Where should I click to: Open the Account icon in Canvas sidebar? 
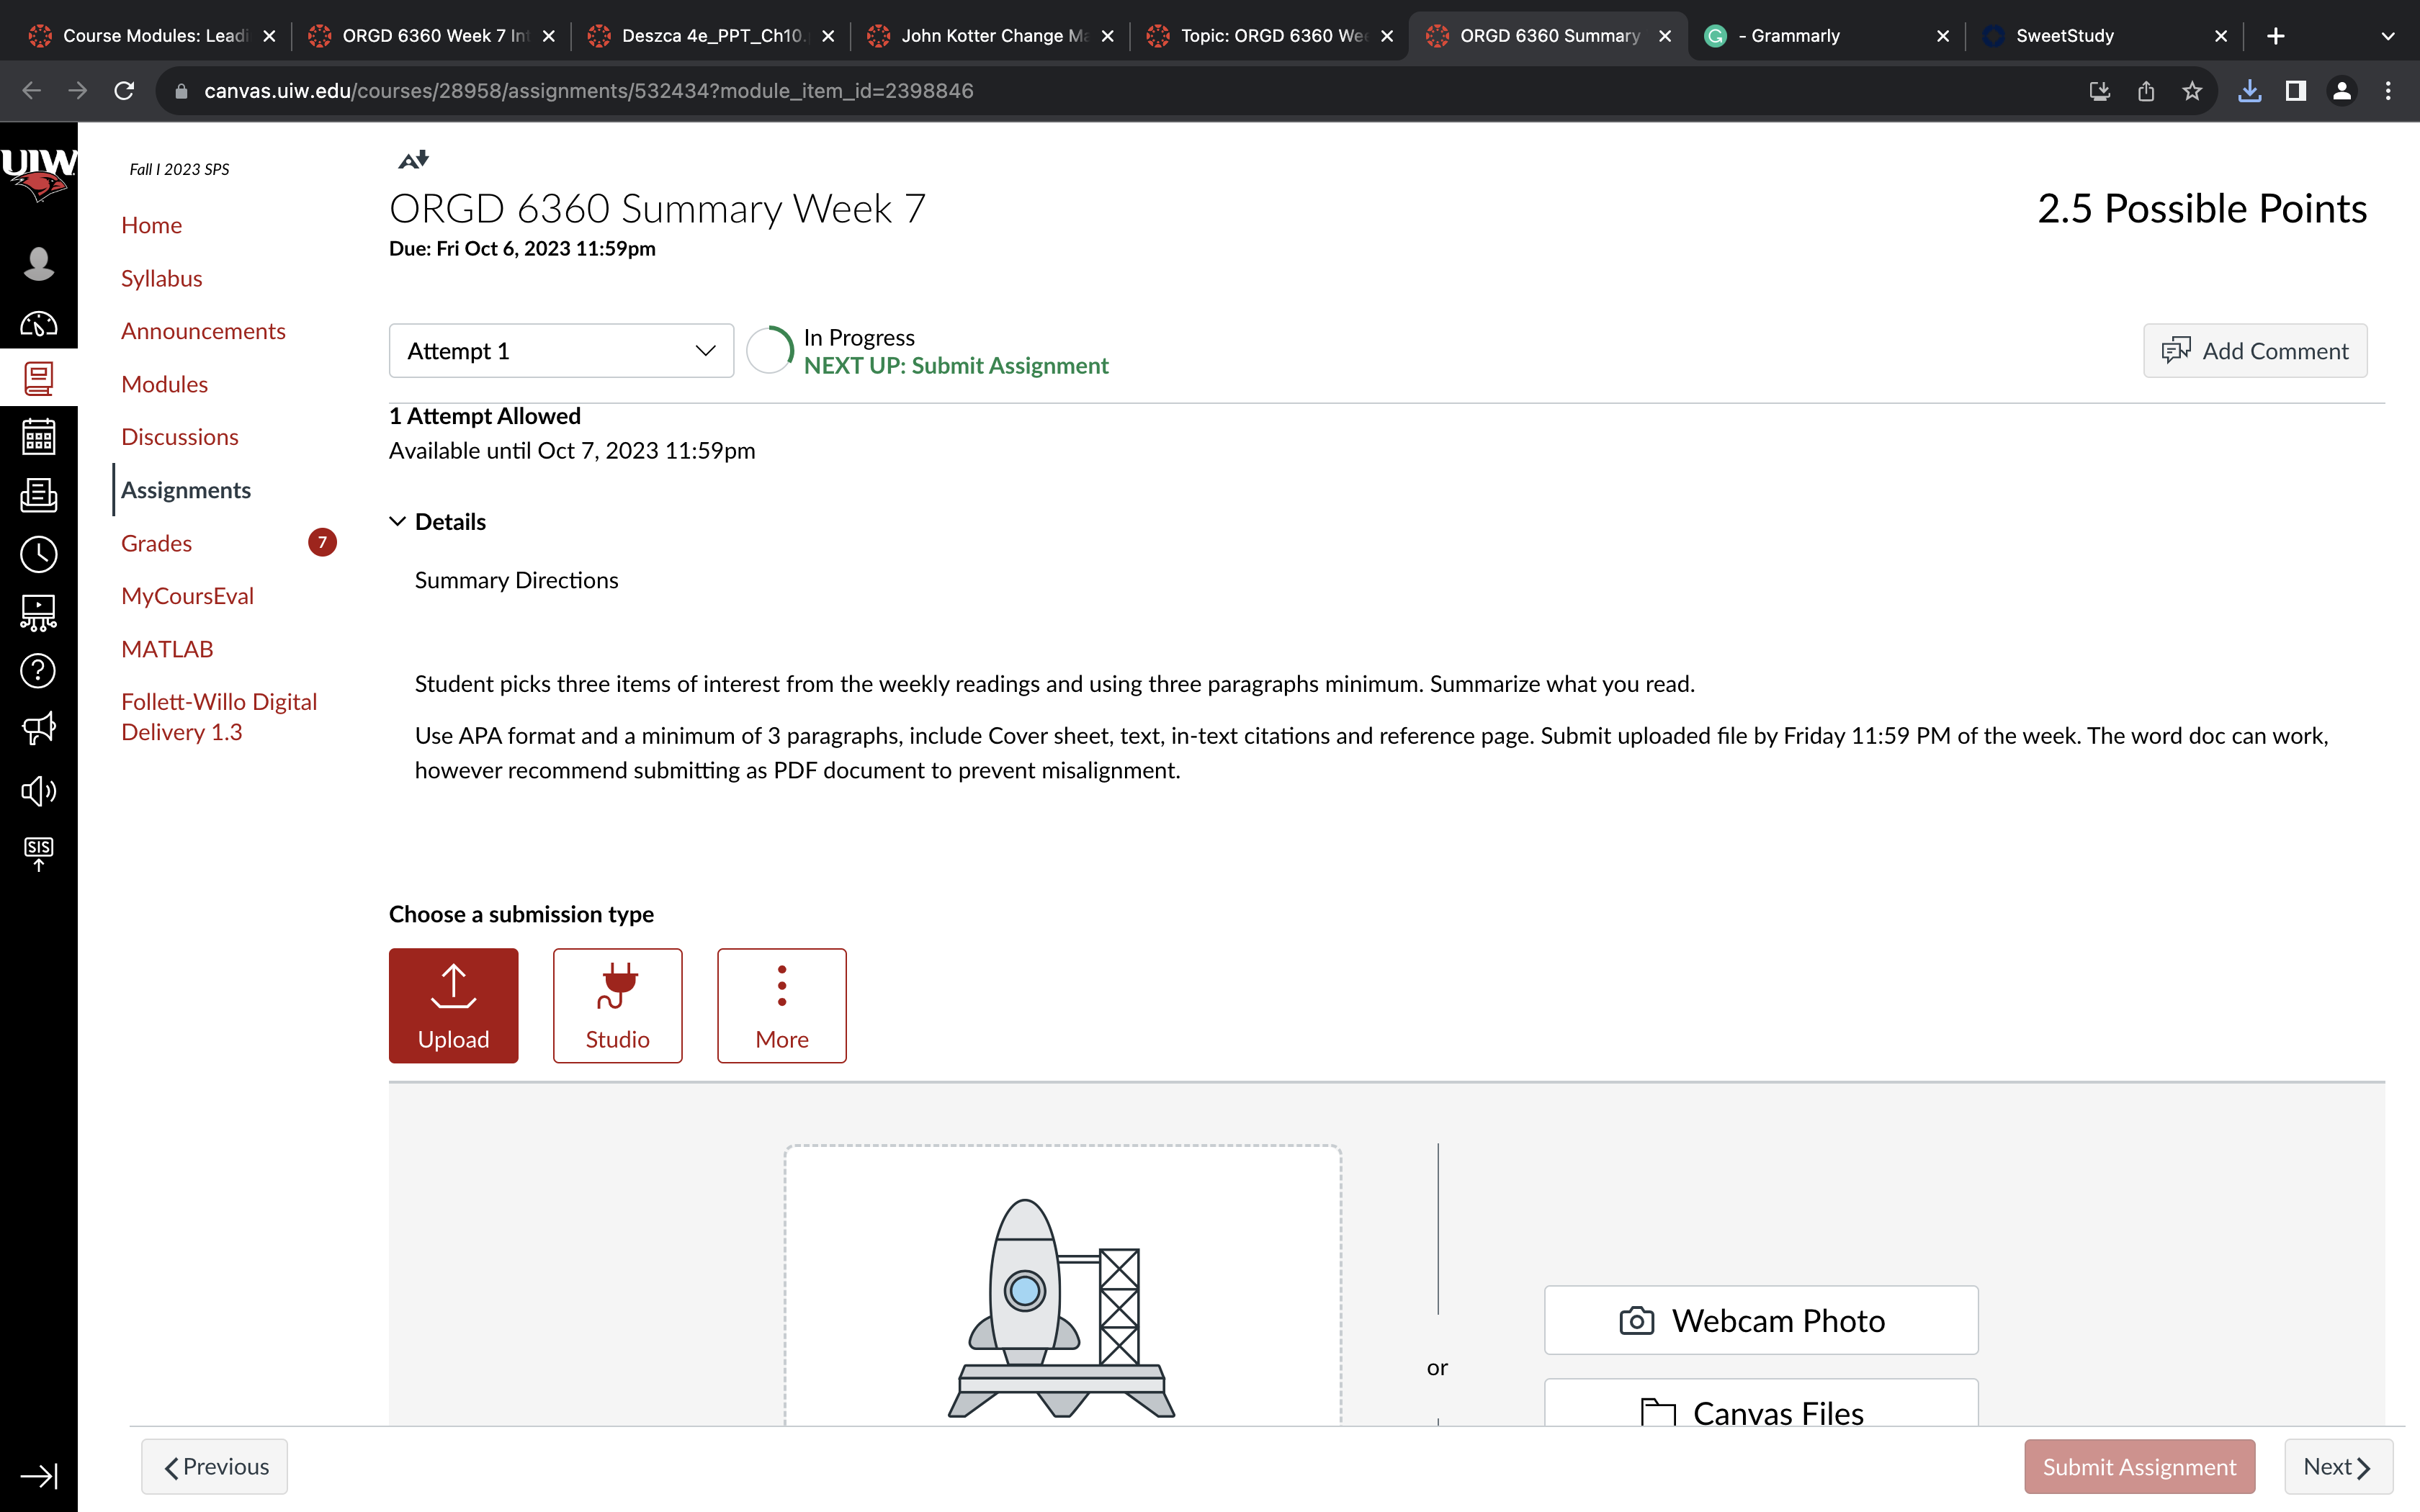[x=38, y=263]
